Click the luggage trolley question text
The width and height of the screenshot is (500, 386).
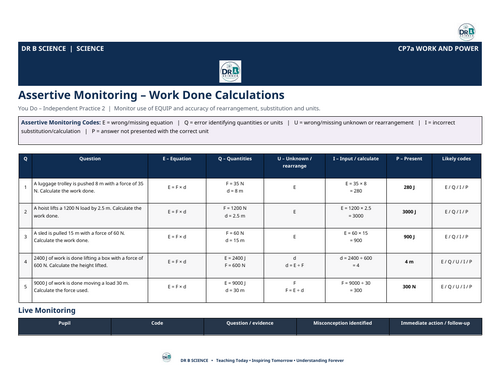[89, 187]
